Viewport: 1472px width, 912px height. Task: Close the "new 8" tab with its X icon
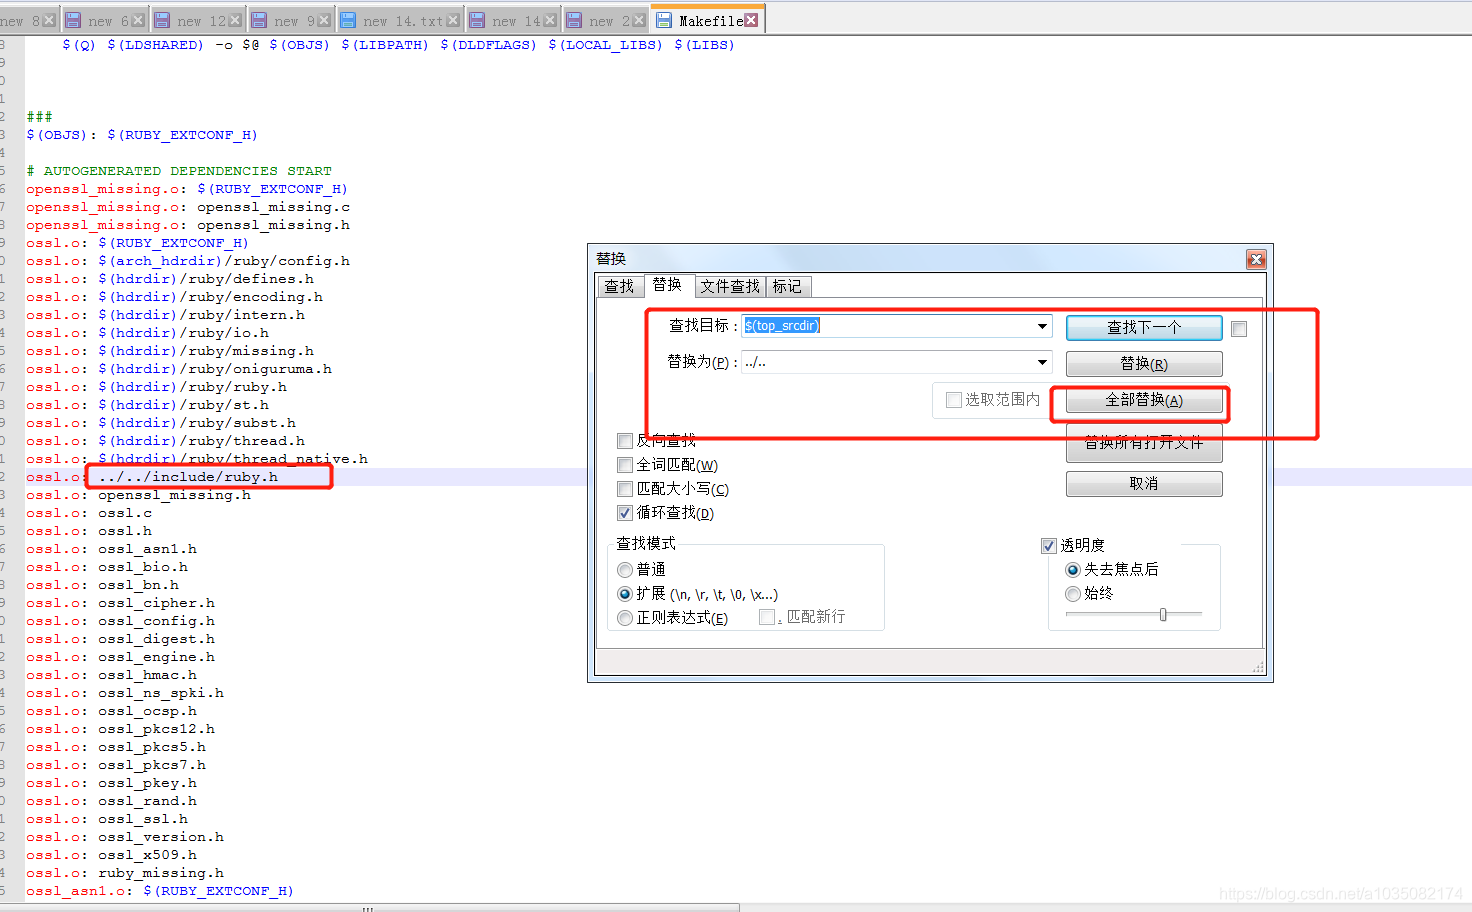(x=49, y=20)
